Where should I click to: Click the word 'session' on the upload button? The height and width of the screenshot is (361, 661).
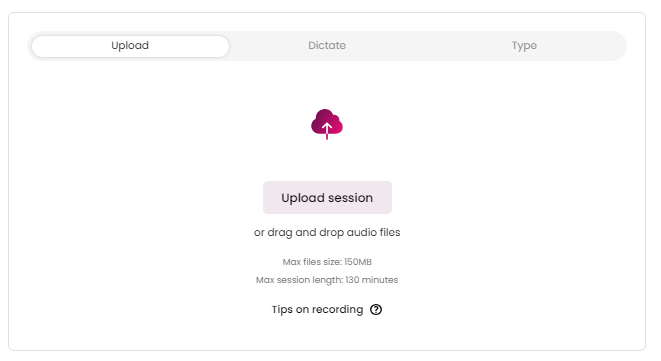[x=350, y=198]
